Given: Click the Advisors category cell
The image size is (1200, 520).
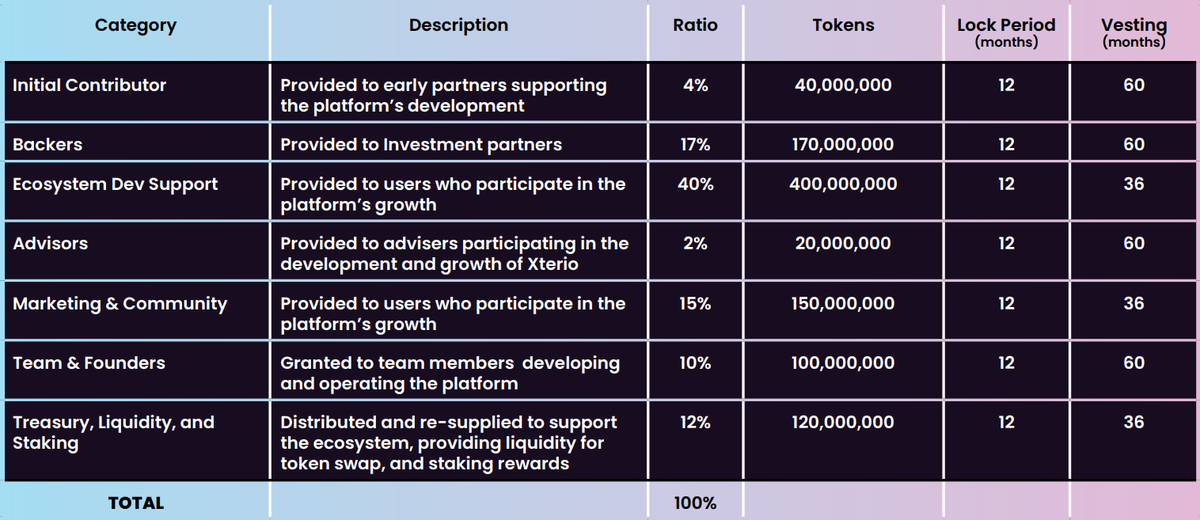Looking at the screenshot, I should pyautogui.click(x=50, y=244).
